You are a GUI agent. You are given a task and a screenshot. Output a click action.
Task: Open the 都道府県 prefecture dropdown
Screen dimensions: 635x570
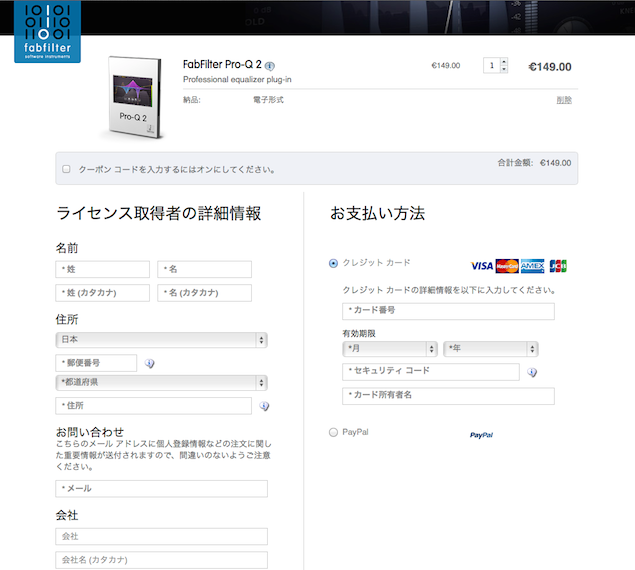[x=162, y=382]
